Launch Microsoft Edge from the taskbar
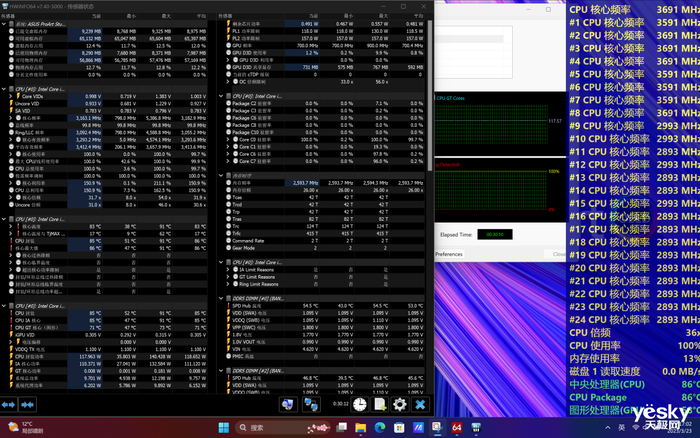The width and height of the screenshot is (700, 438). click(x=380, y=428)
